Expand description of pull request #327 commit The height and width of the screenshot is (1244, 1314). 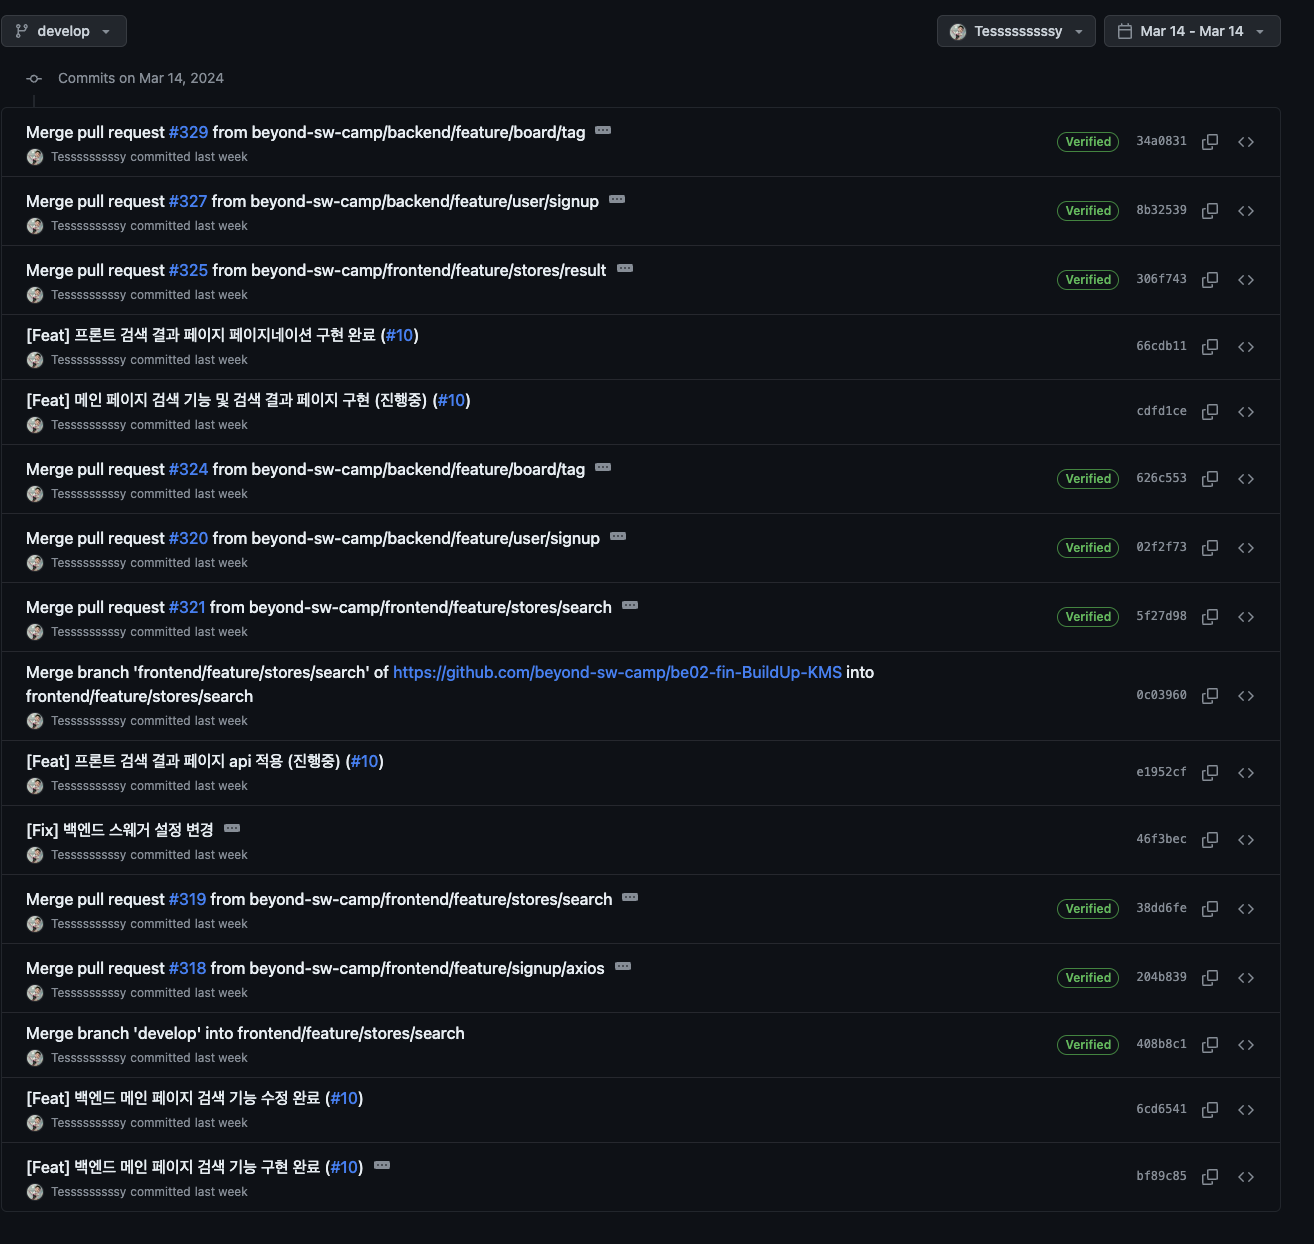point(617,200)
